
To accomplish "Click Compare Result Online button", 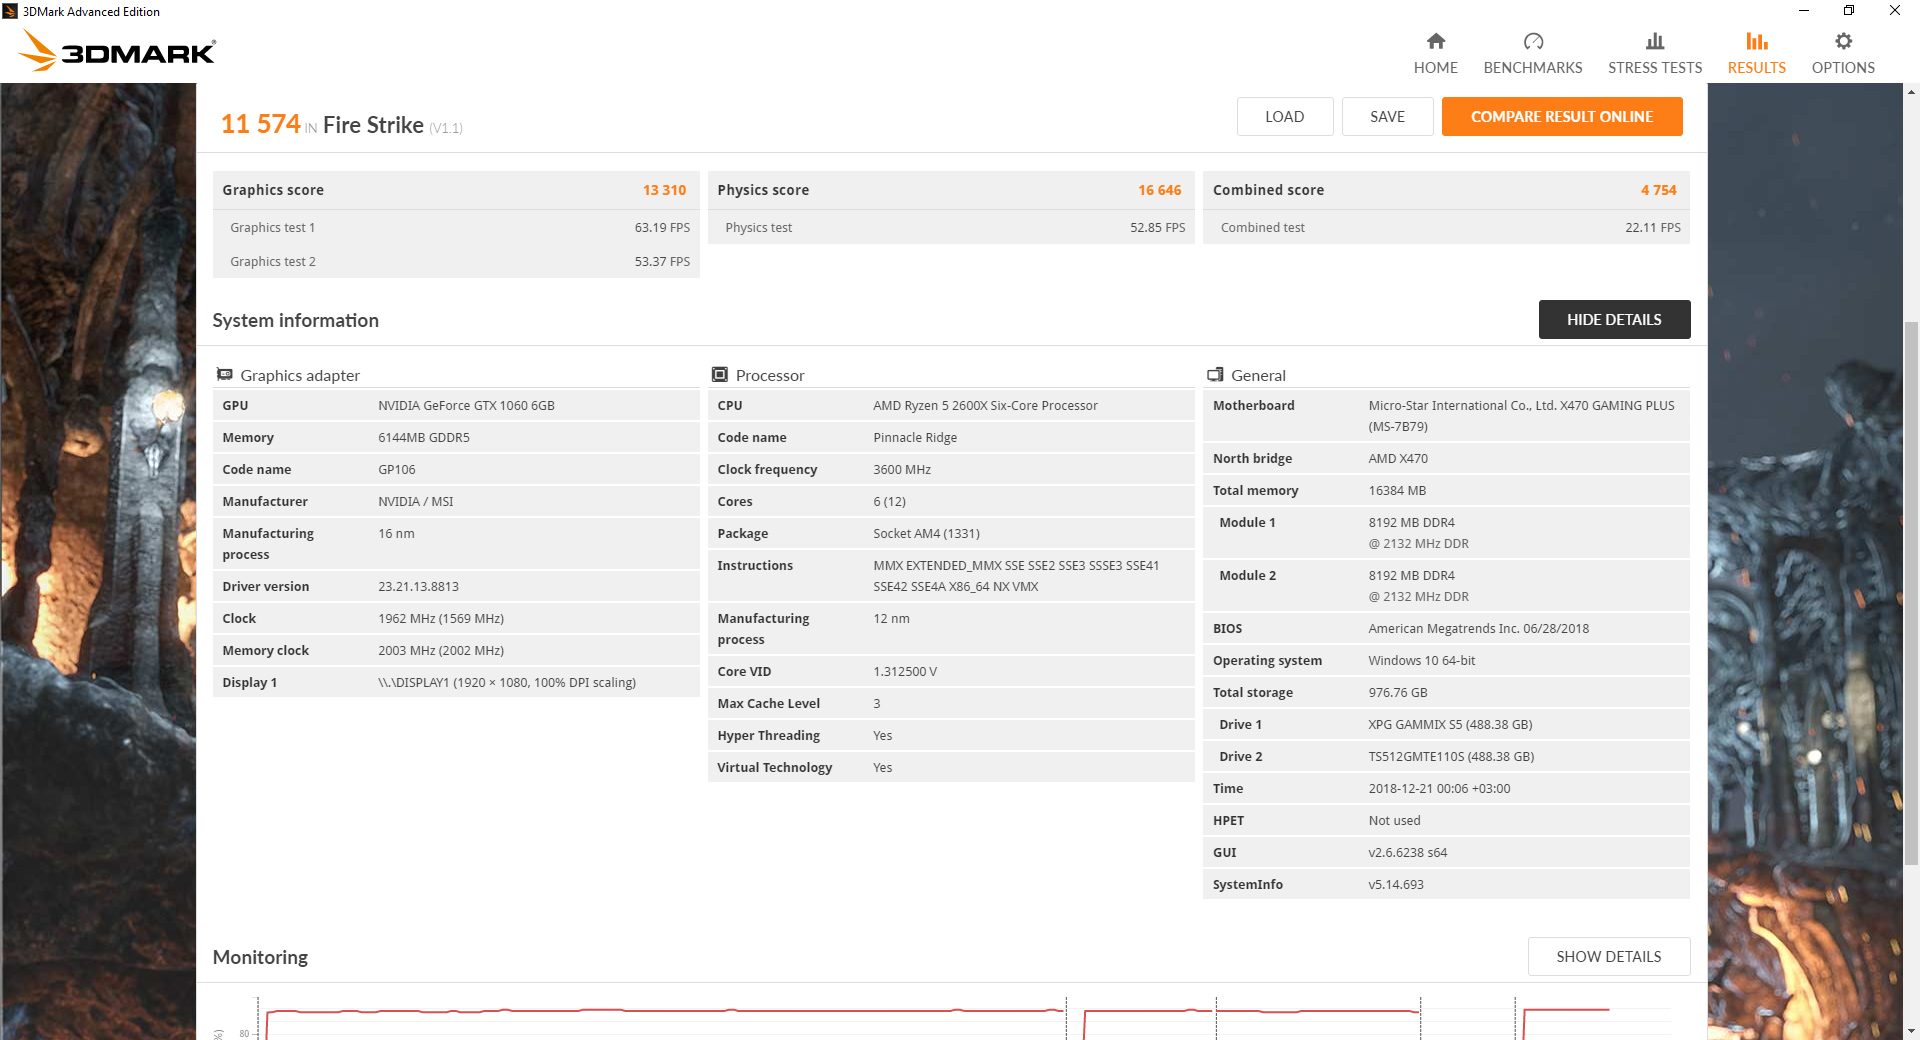I will pos(1562,117).
